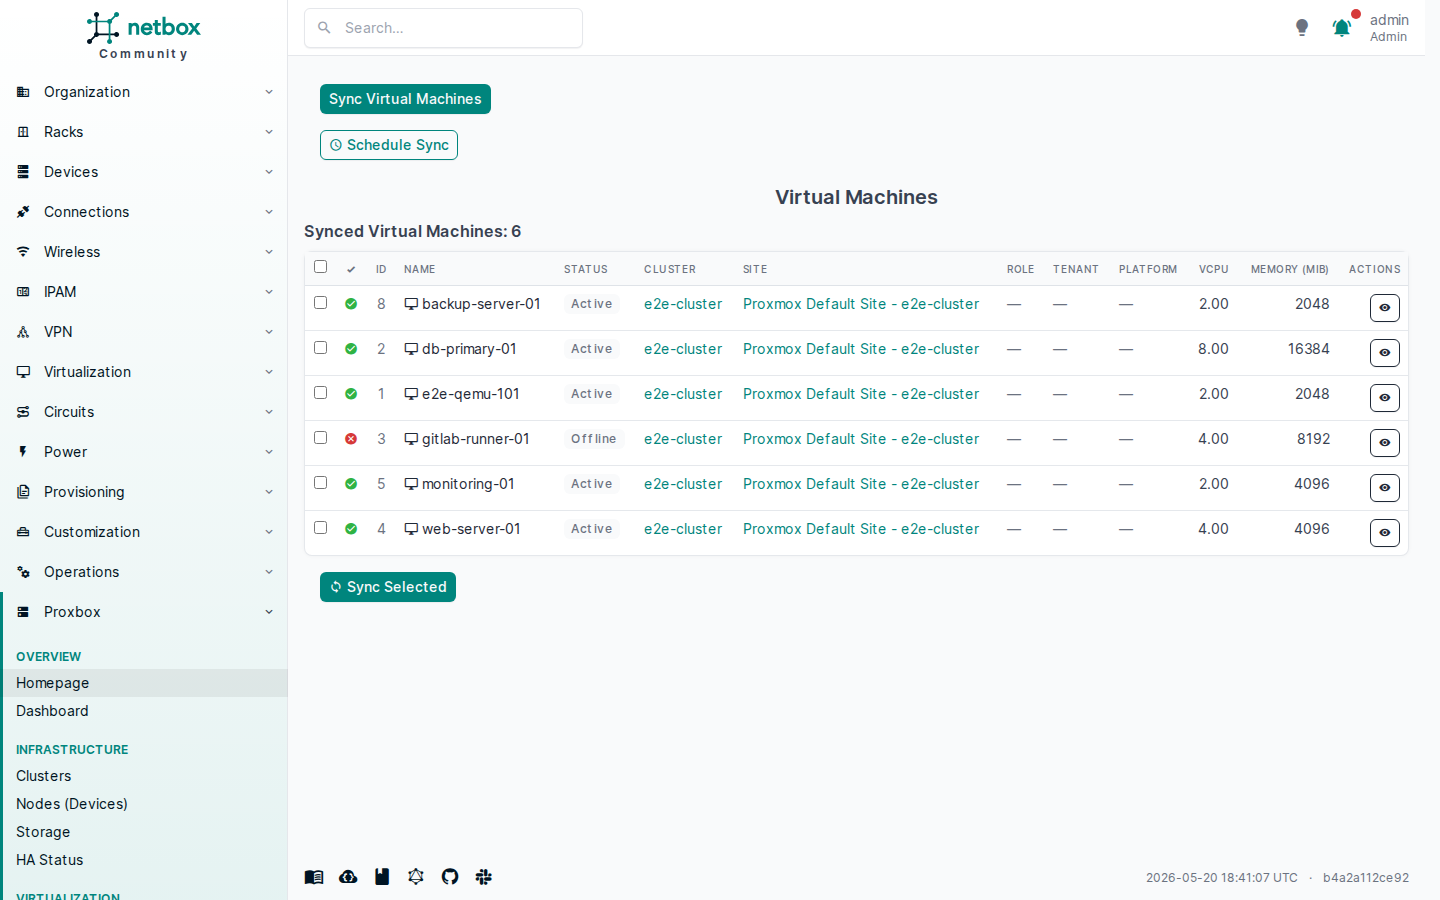1440x900 pixels.
Task: Expand the Organization menu chevron
Action: [269, 92]
